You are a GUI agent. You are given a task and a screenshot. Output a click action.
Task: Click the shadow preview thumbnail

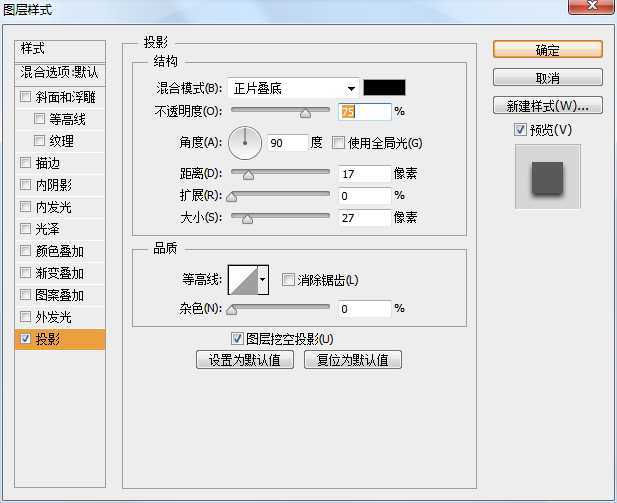click(x=547, y=176)
